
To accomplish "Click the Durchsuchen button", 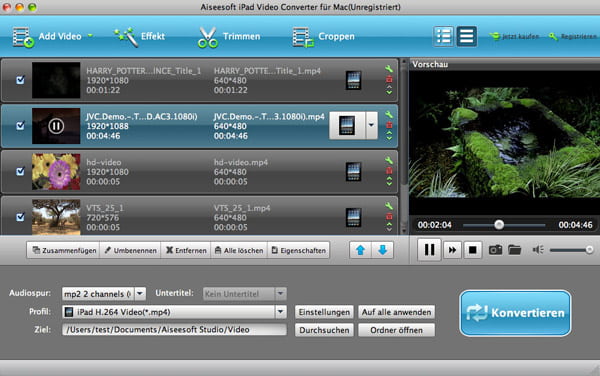I will 324,330.
